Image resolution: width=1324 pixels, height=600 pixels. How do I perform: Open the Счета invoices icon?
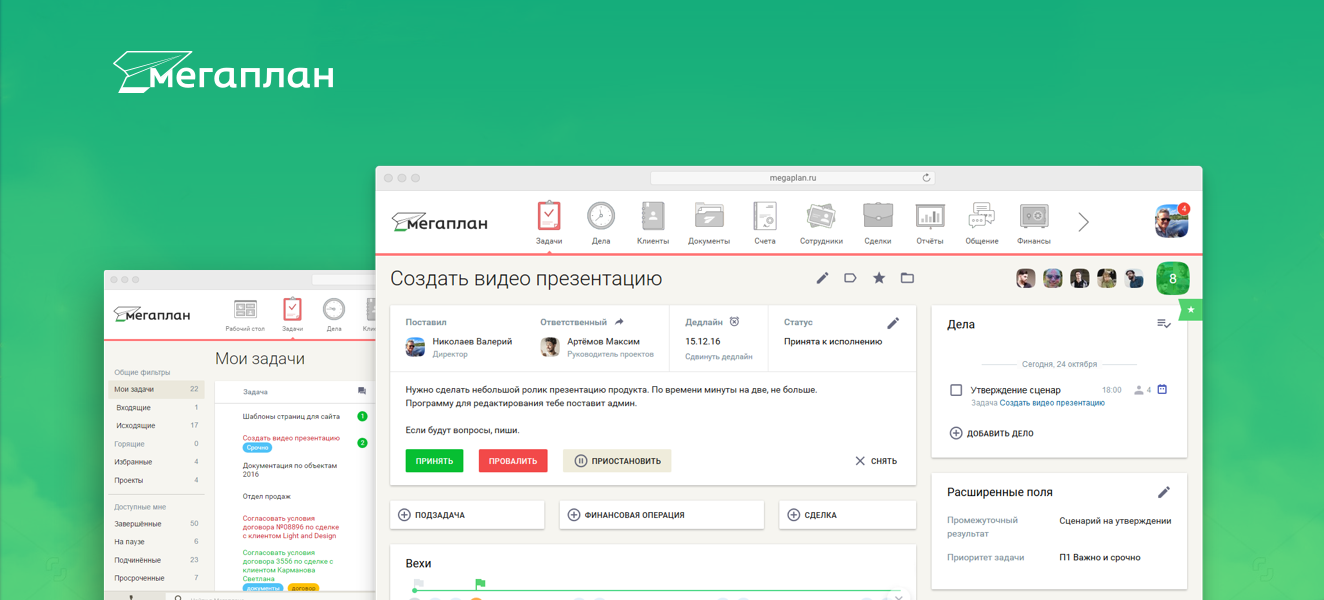765,223
